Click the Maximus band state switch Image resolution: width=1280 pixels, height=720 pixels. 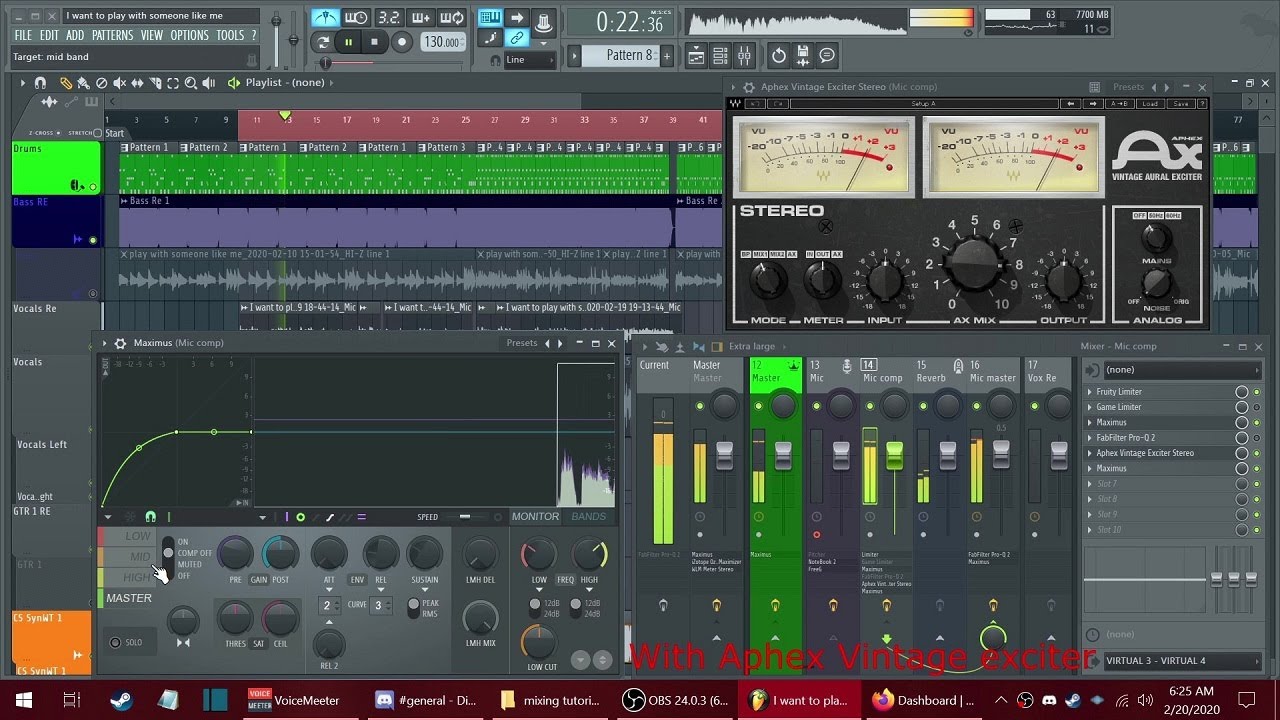(168, 558)
